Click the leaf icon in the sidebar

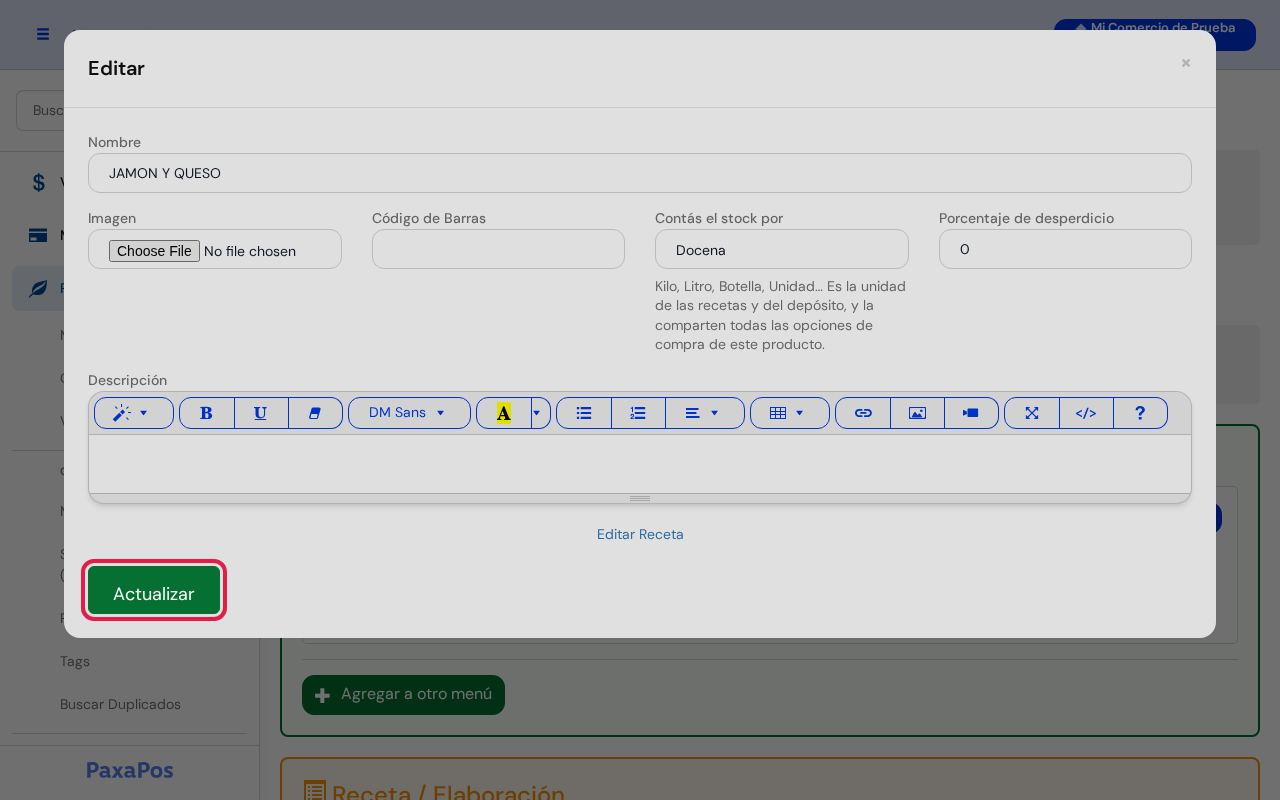tap(38, 289)
